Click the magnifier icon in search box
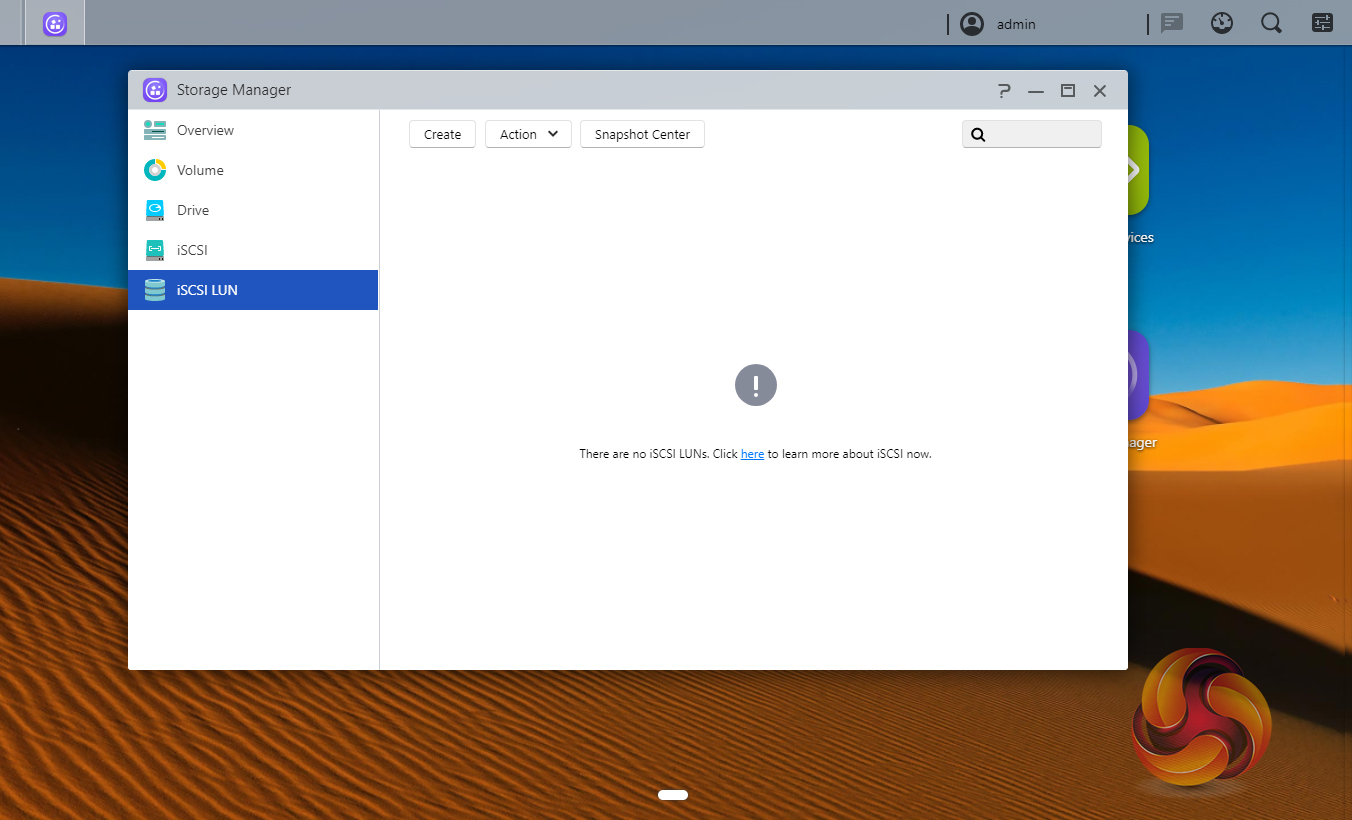 979,134
